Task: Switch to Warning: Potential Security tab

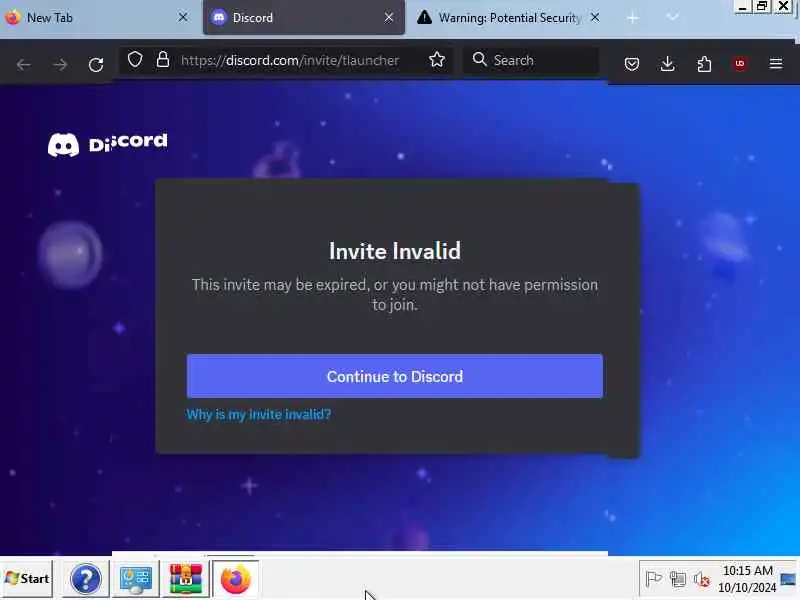Action: pos(510,18)
